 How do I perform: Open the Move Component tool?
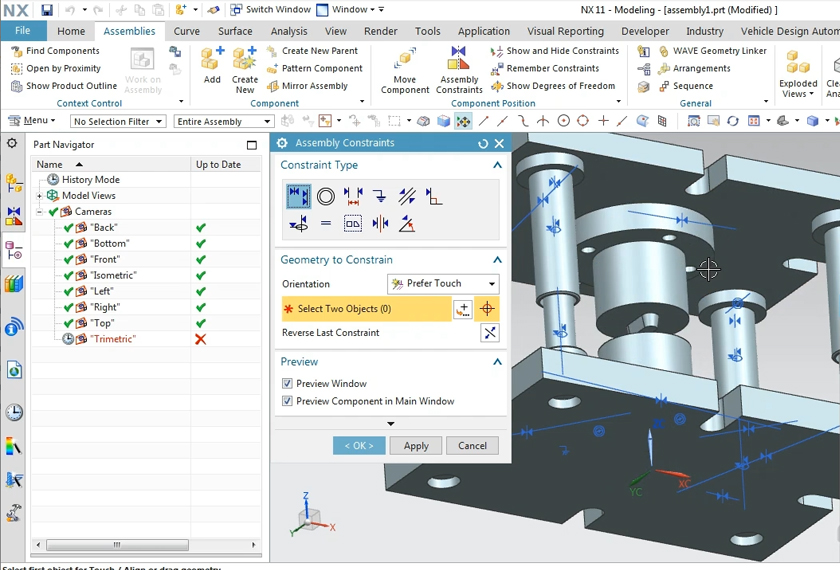coord(405,59)
